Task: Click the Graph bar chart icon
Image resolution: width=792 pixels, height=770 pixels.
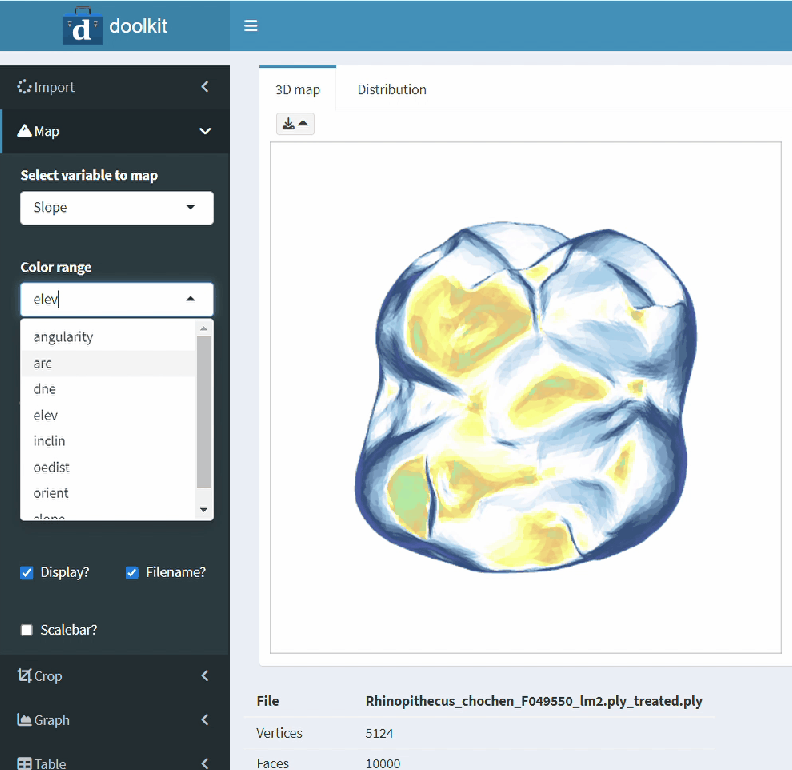Action: pyautogui.click(x=25, y=720)
